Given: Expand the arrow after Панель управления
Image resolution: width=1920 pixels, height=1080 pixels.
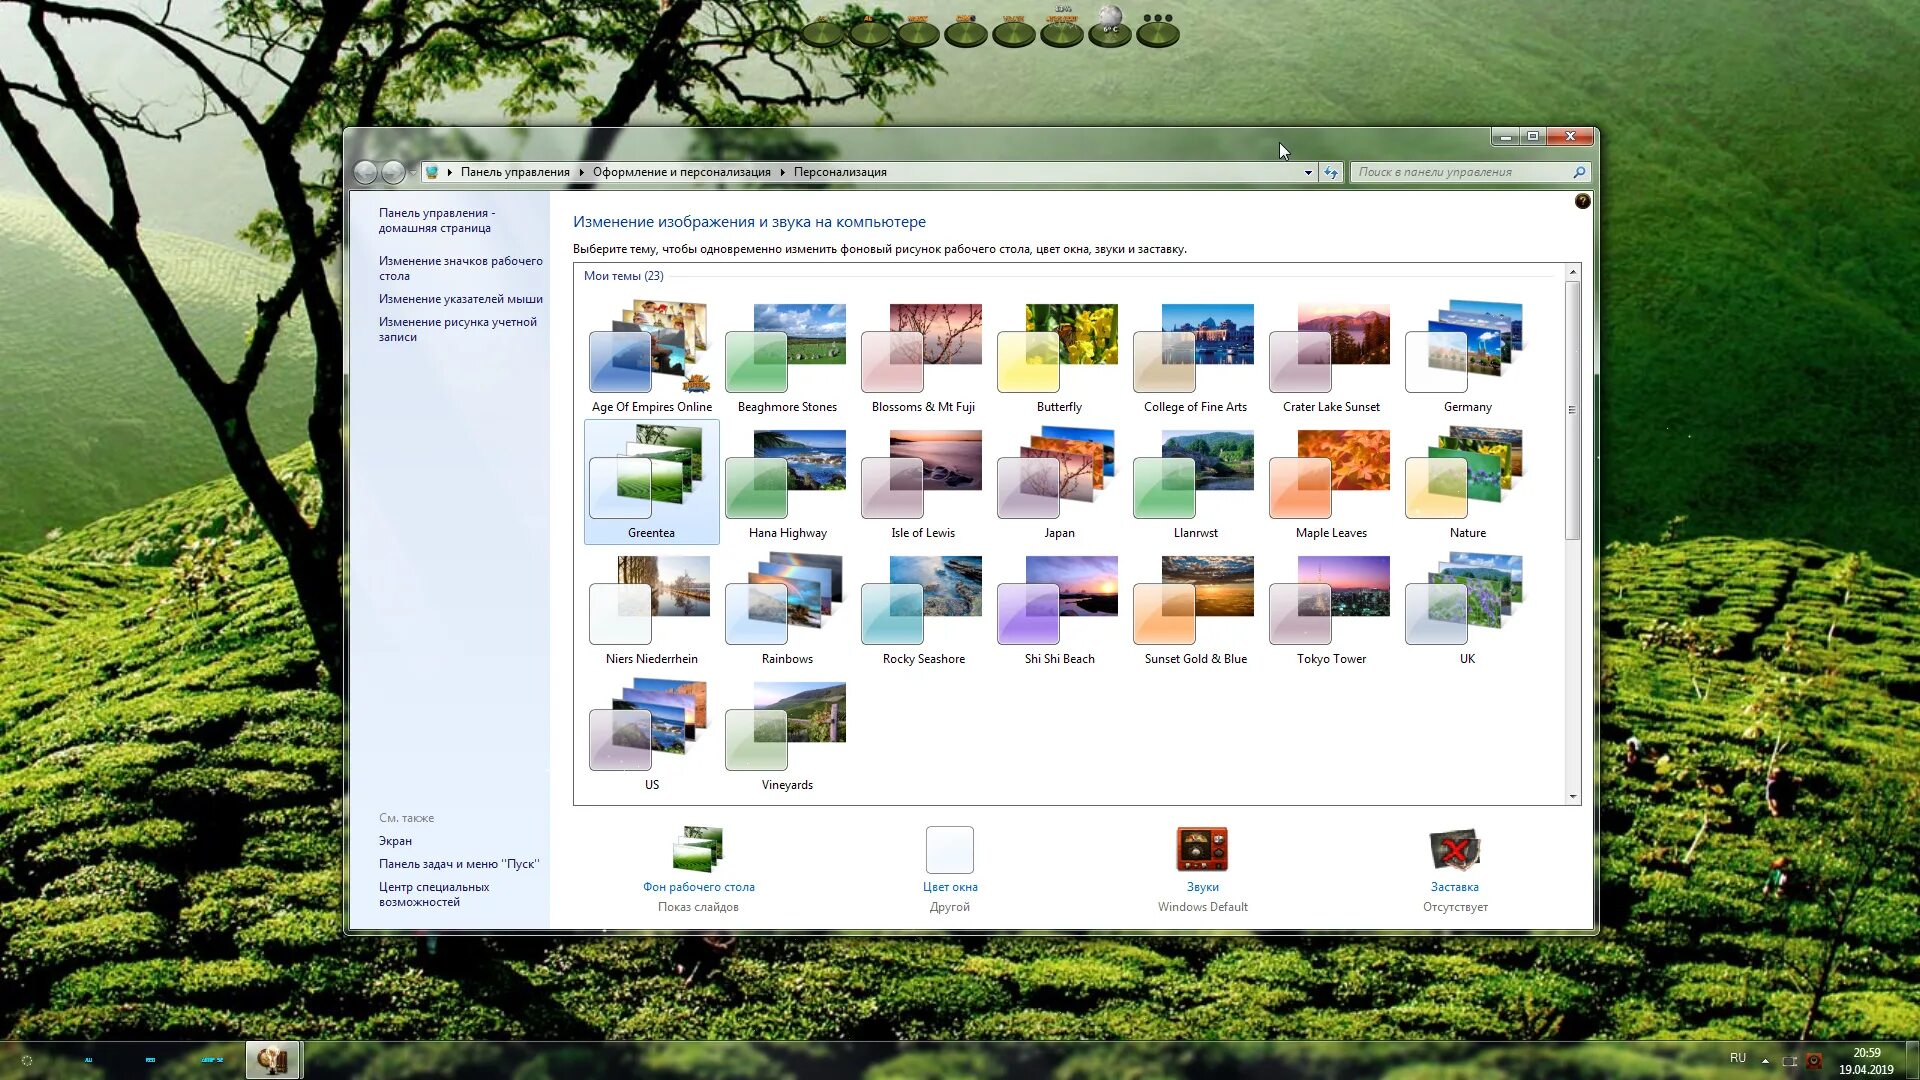Looking at the screenshot, I should (581, 172).
